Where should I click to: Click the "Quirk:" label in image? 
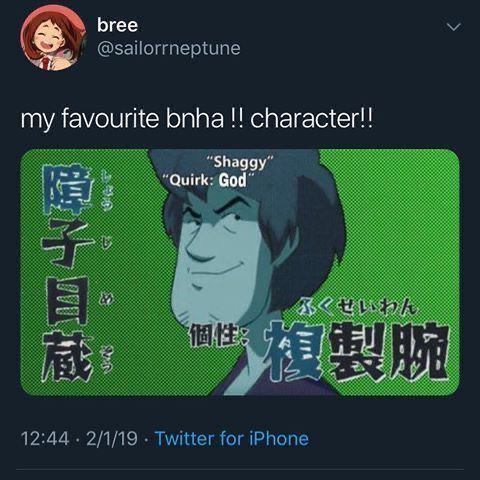[190, 180]
